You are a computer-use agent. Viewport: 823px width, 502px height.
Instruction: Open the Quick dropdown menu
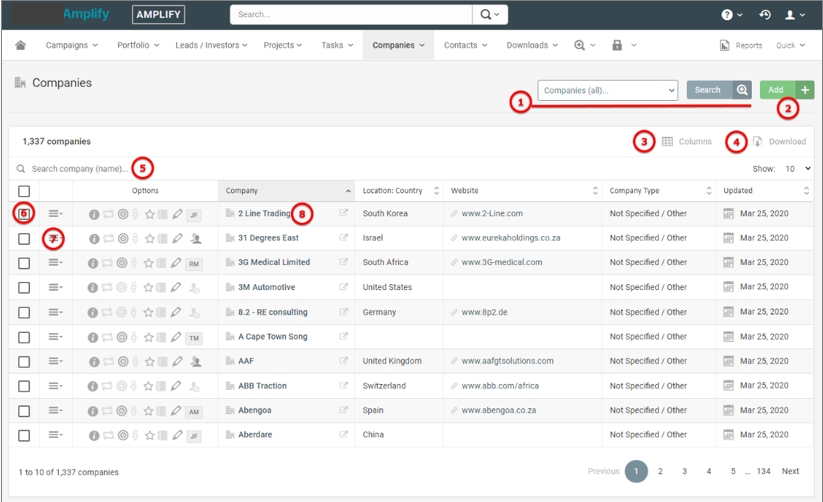(790, 45)
